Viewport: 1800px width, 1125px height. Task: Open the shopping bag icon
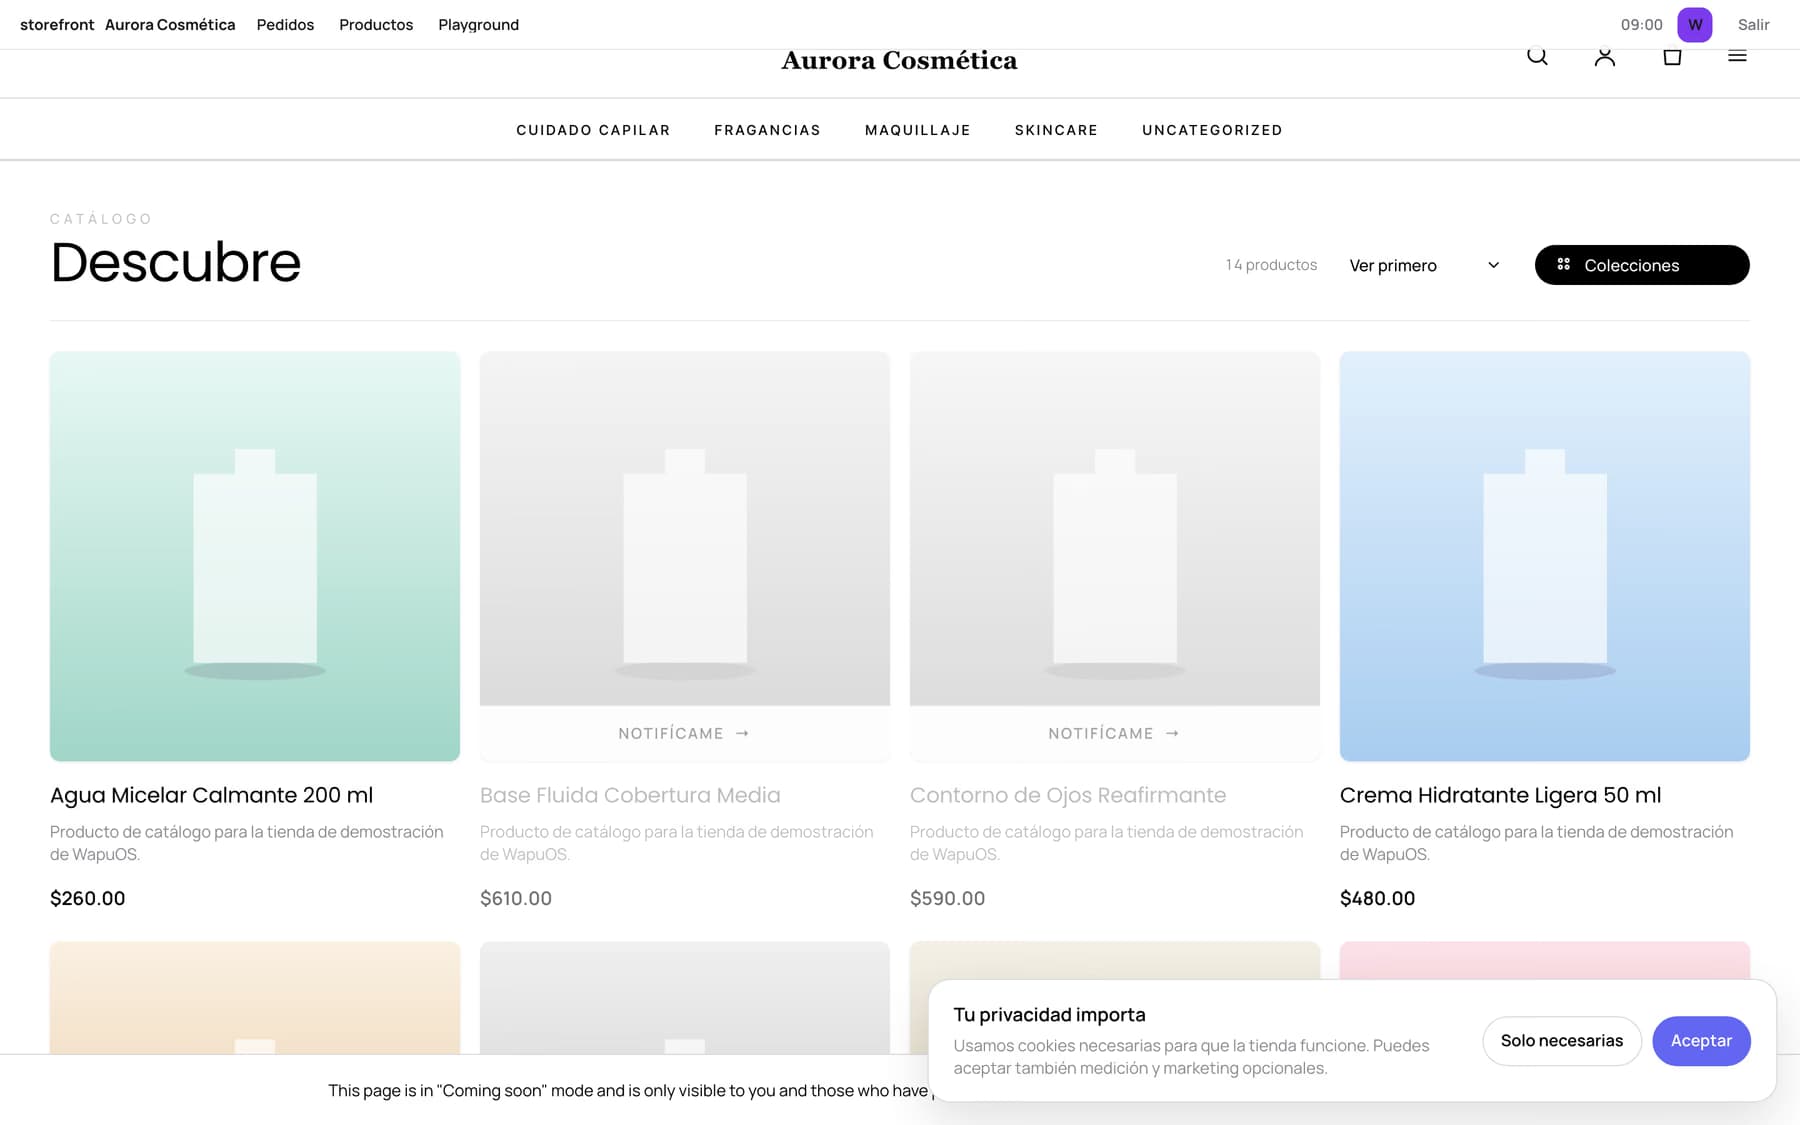pyautogui.click(x=1672, y=57)
